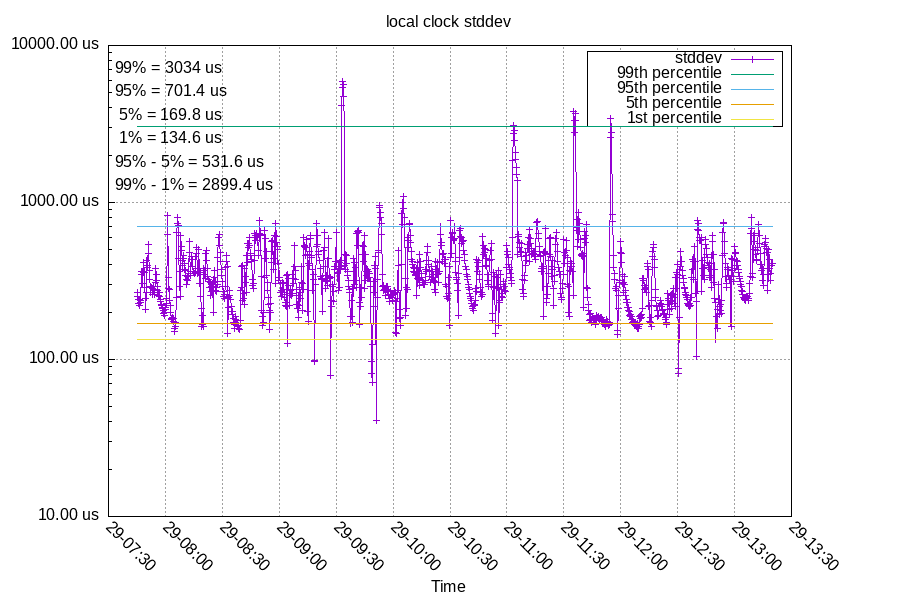Click the 29-10:00 time axis label
This screenshot has width=900, height=600.
(x=415, y=546)
